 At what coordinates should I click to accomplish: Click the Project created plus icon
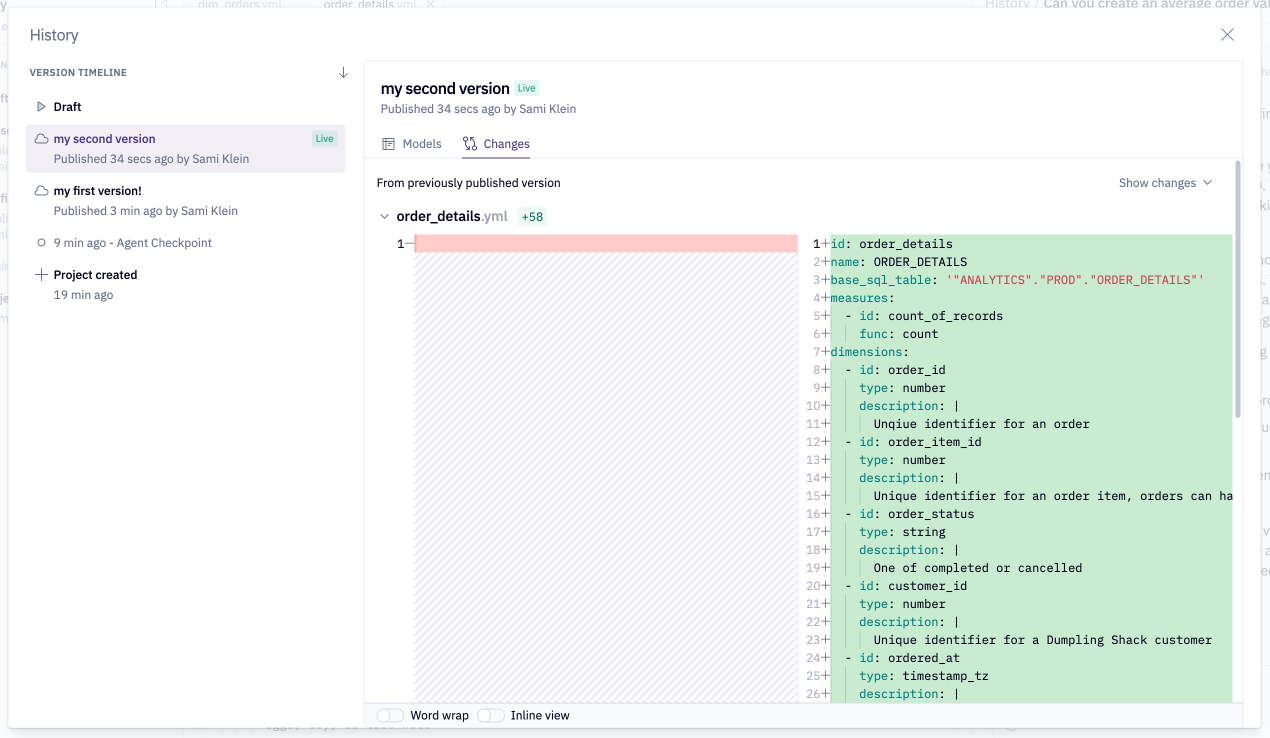pos(41,275)
